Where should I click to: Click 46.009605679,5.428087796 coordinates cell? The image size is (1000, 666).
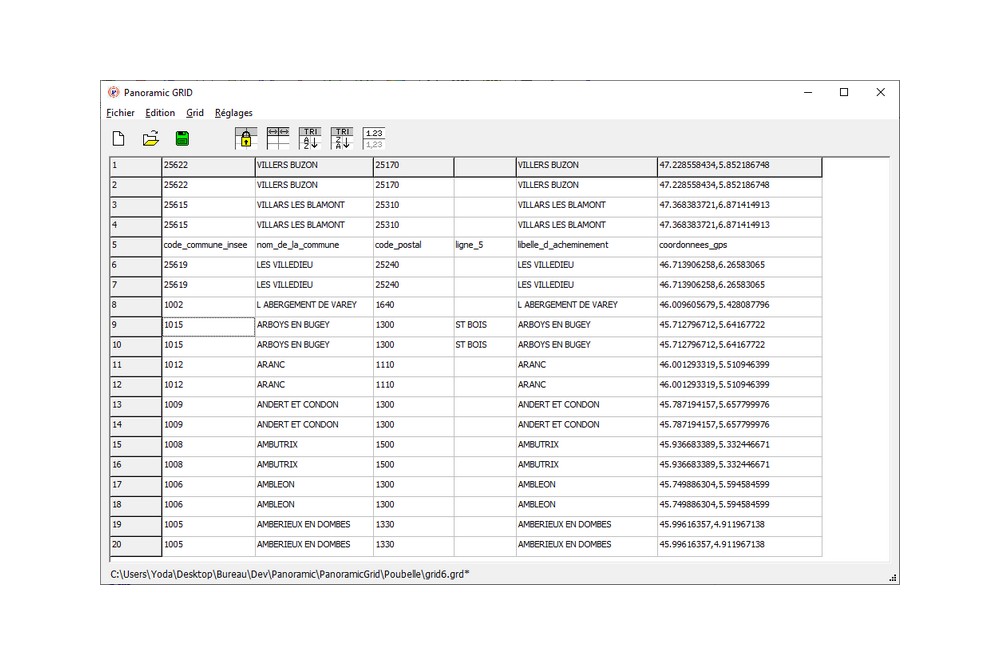point(740,306)
